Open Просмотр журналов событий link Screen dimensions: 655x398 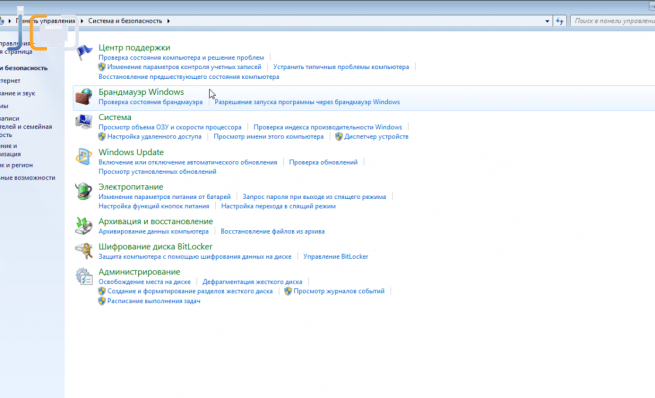(339, 291)
